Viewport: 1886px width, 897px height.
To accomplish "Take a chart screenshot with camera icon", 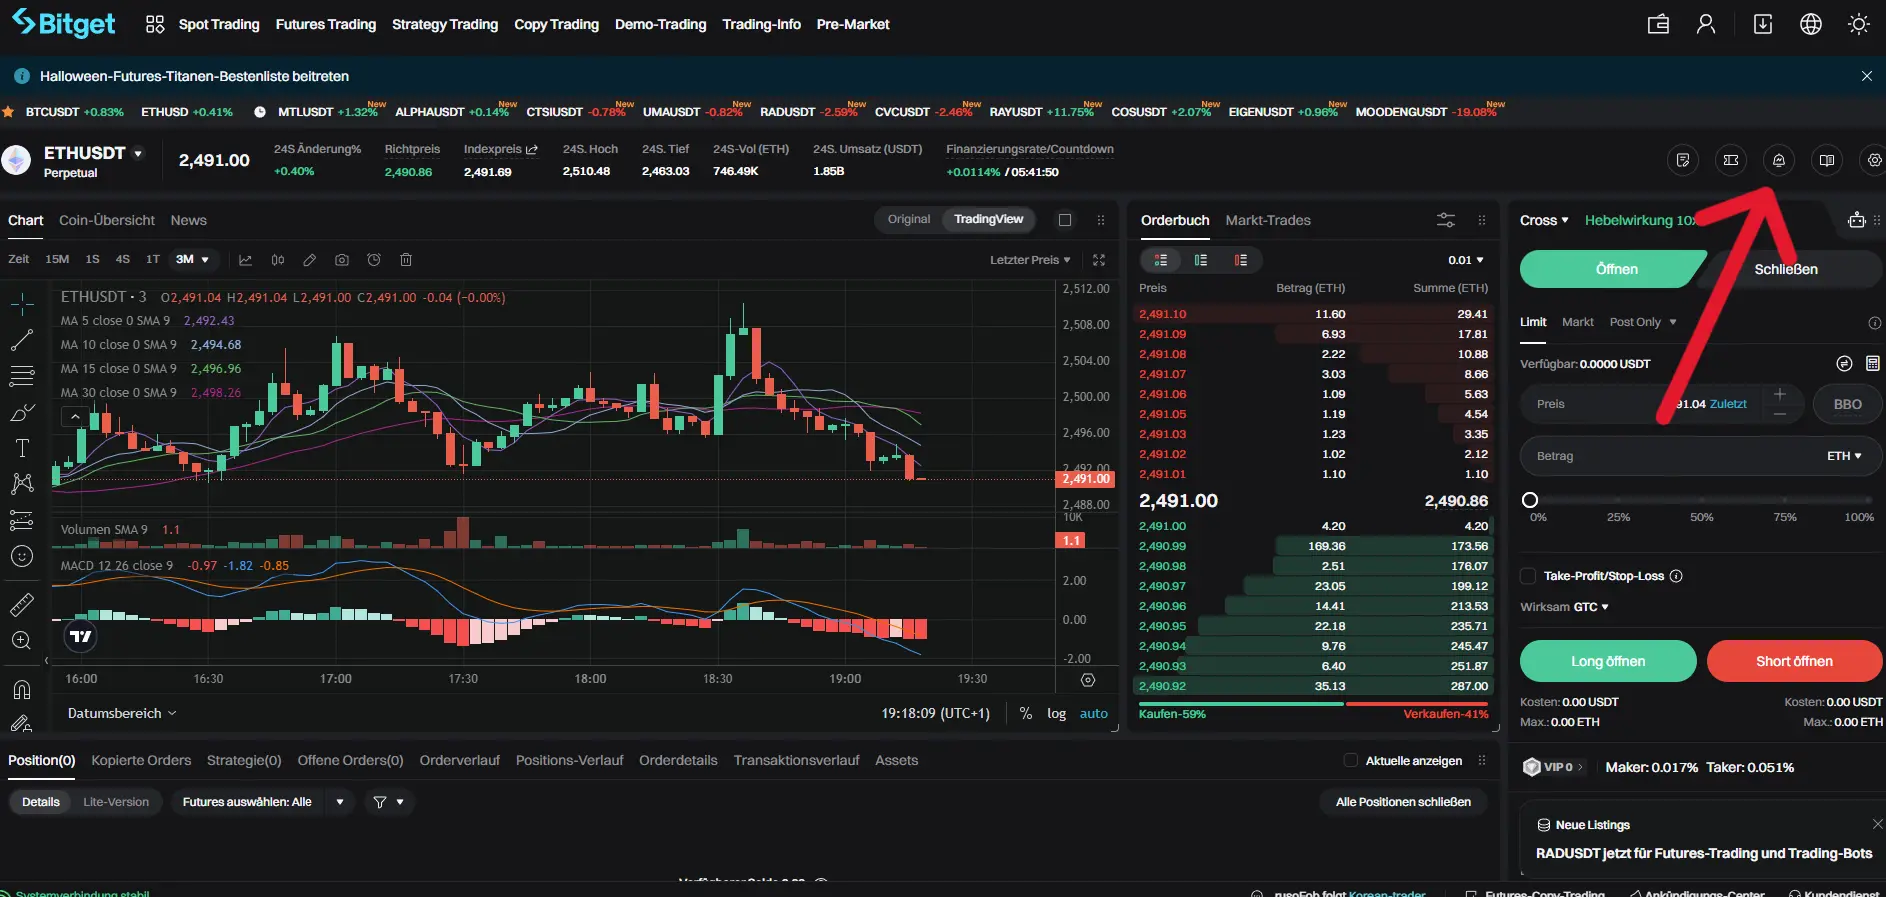I will [x=342, y=260].
